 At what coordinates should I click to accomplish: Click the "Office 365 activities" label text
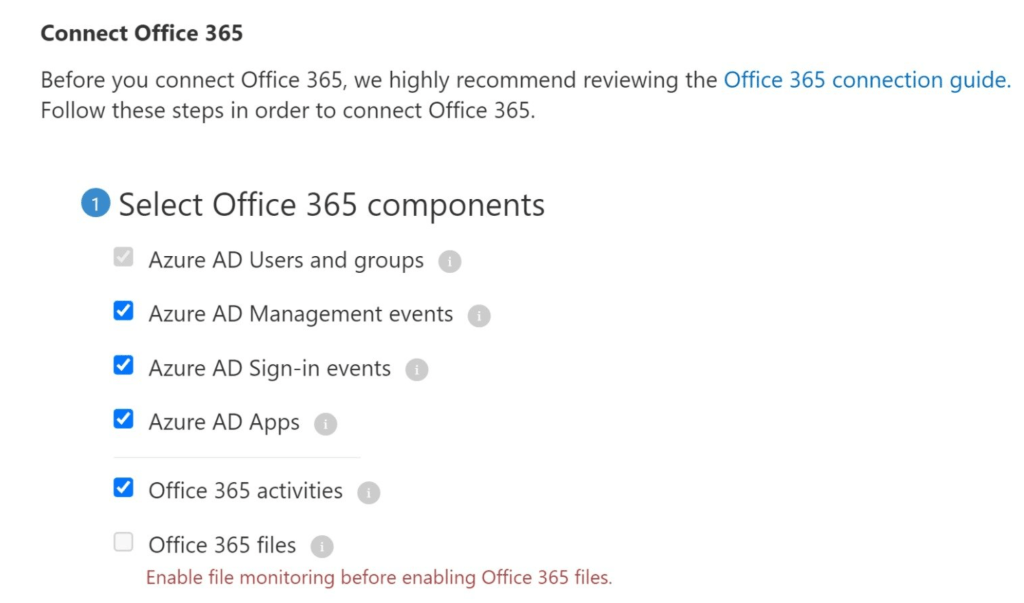click(245, 491)
